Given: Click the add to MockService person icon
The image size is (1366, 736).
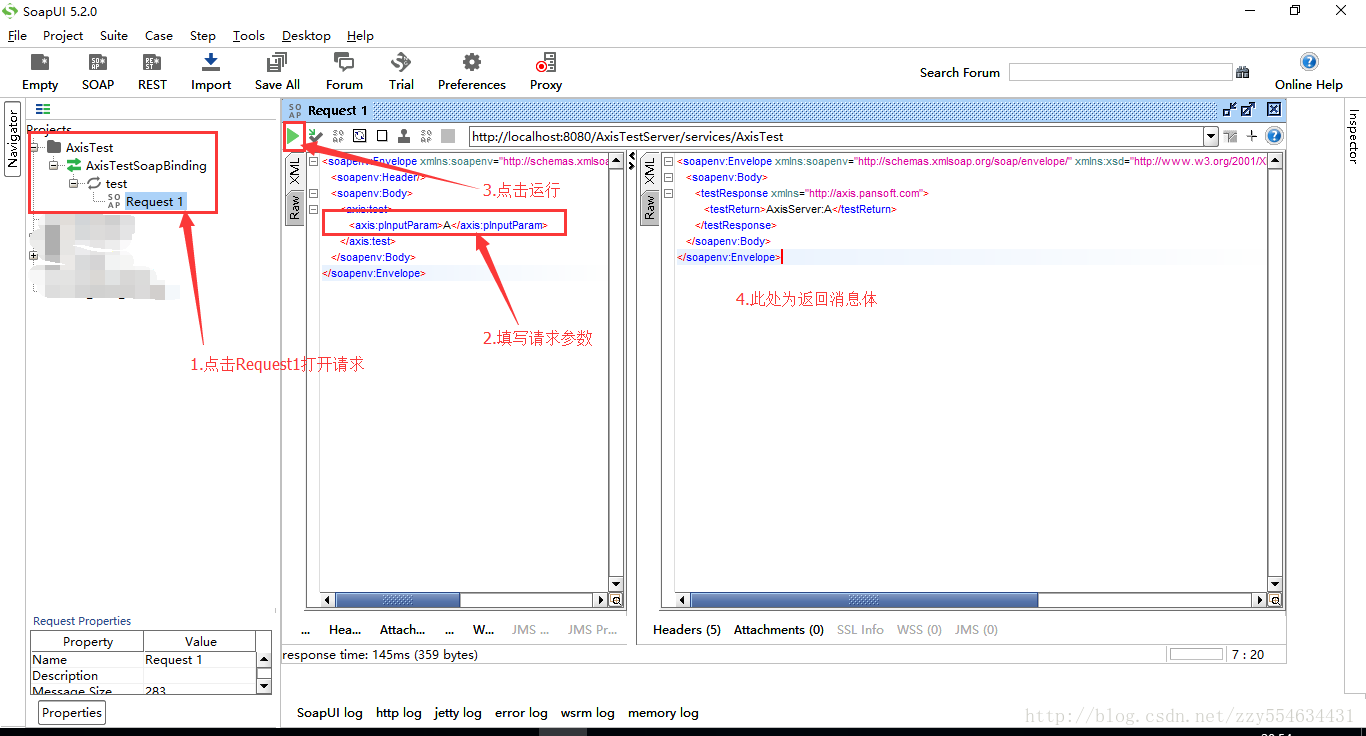Looking at the screenshot, I should point(403,136).
